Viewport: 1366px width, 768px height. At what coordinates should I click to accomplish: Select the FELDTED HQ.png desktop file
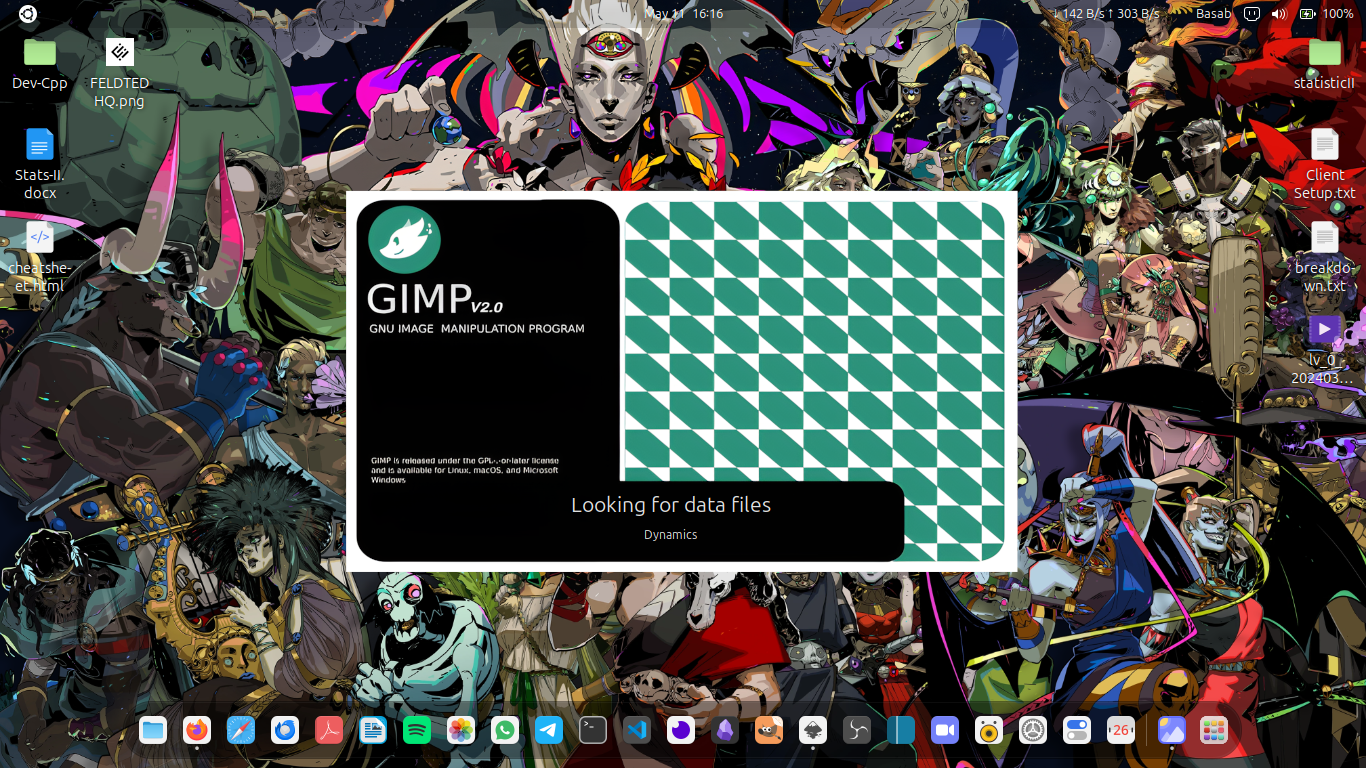120,72
